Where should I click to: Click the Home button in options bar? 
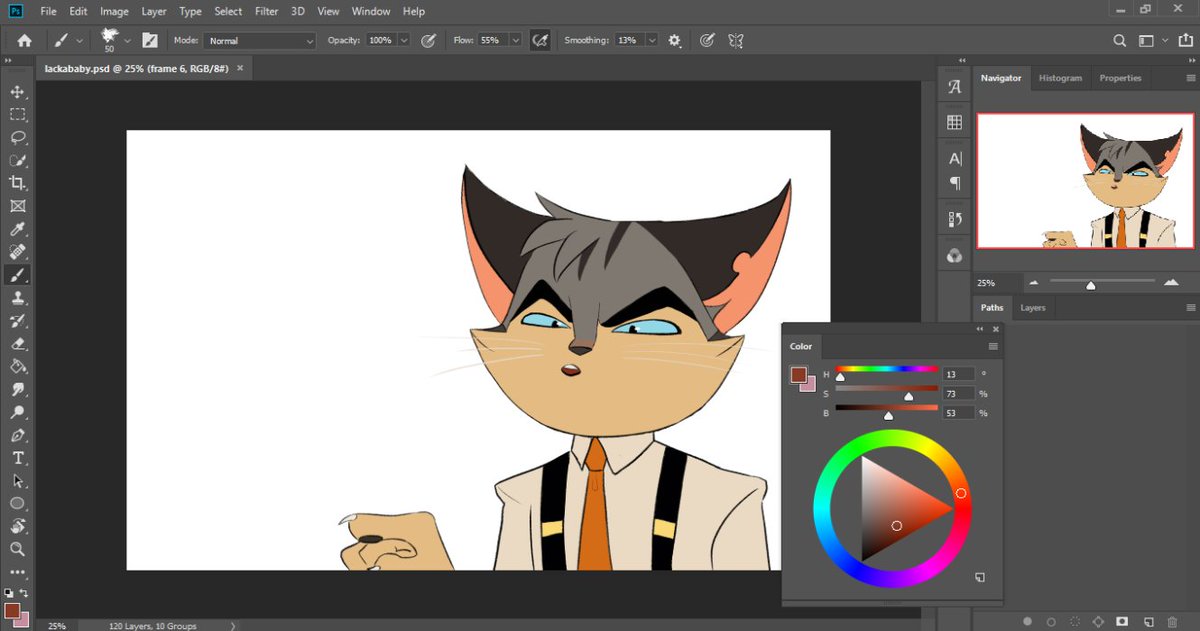click(24, 41)
